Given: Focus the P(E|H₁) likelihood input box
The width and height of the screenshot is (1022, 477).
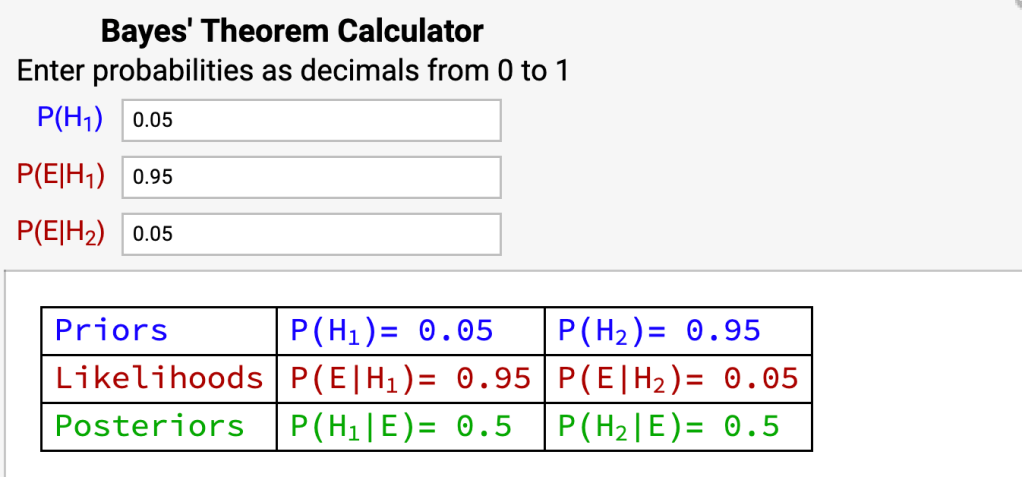Looking at the screenshot, I should tap(310, 177).
